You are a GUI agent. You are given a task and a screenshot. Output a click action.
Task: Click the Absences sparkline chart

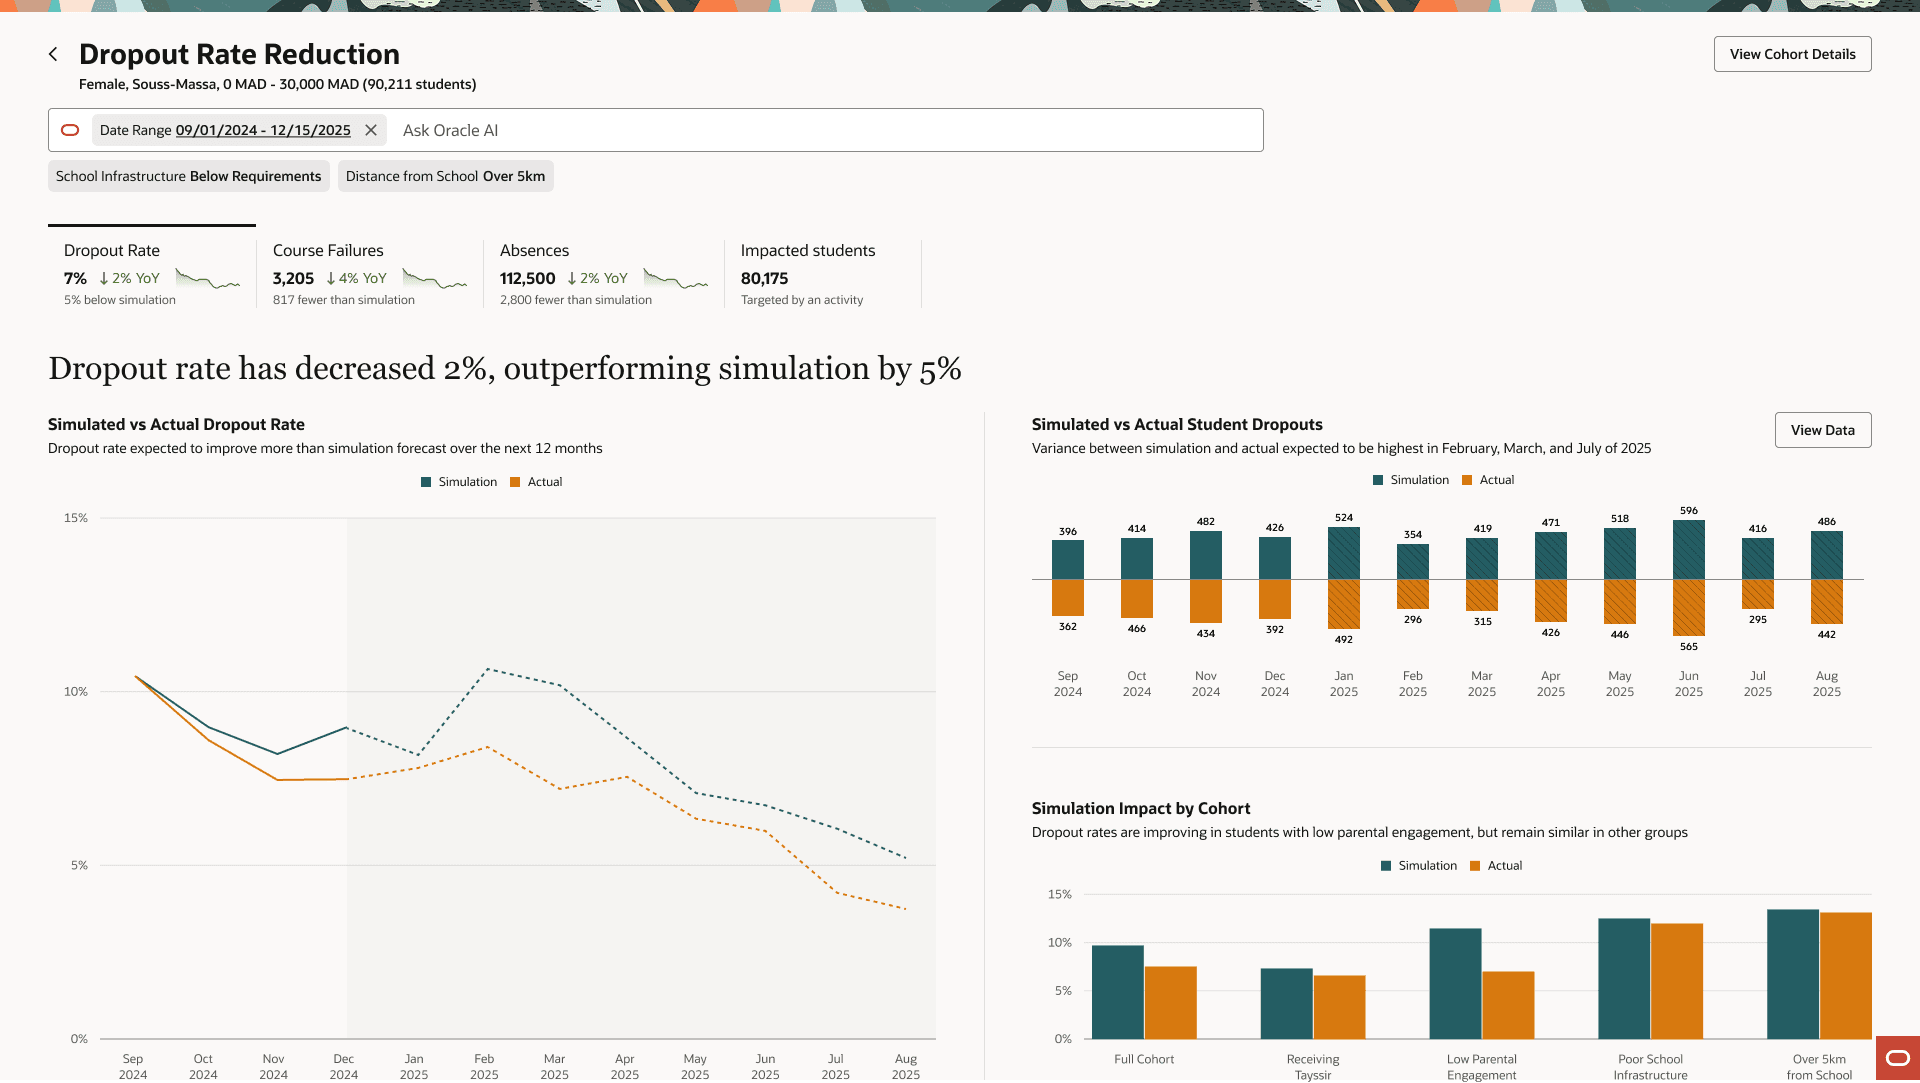pyautogui.click(x=676, y=279)
